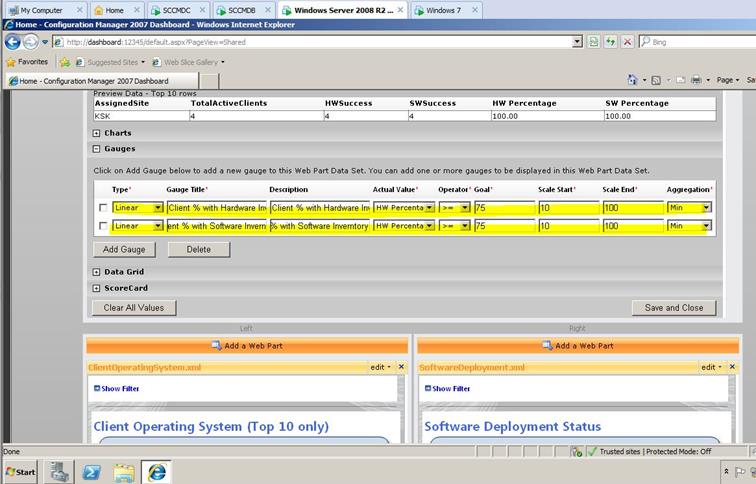Open the Type dropdown in first gauge row
Image resolution: width=756 pixels, height=484 pixels.
coord(157,208)
